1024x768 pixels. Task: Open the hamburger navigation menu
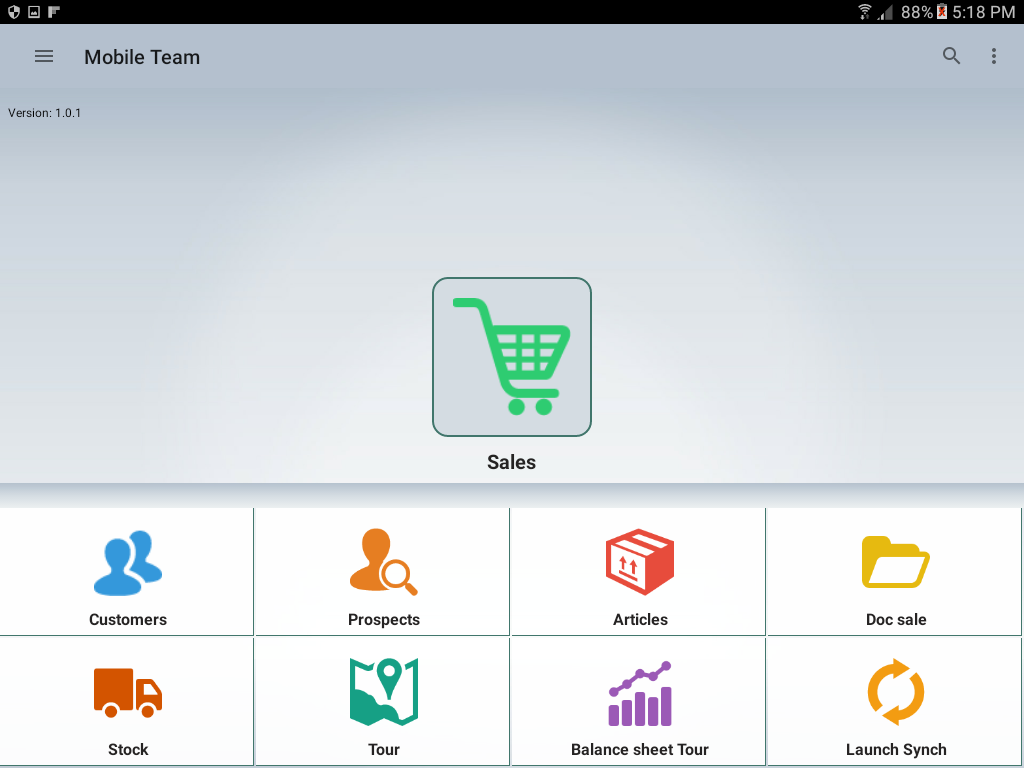click(44, 57)
